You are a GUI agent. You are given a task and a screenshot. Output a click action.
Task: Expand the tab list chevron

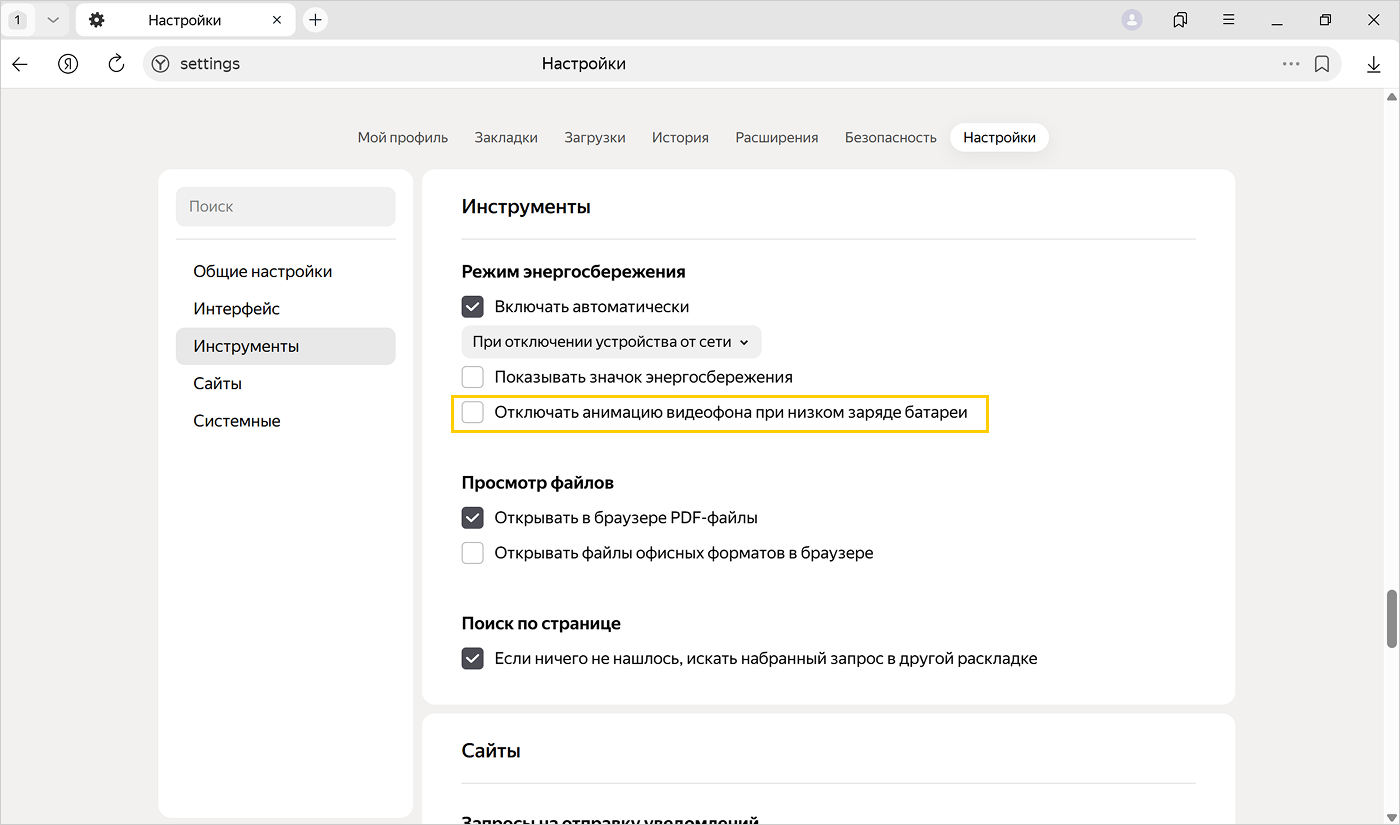(x=53, y=20)
